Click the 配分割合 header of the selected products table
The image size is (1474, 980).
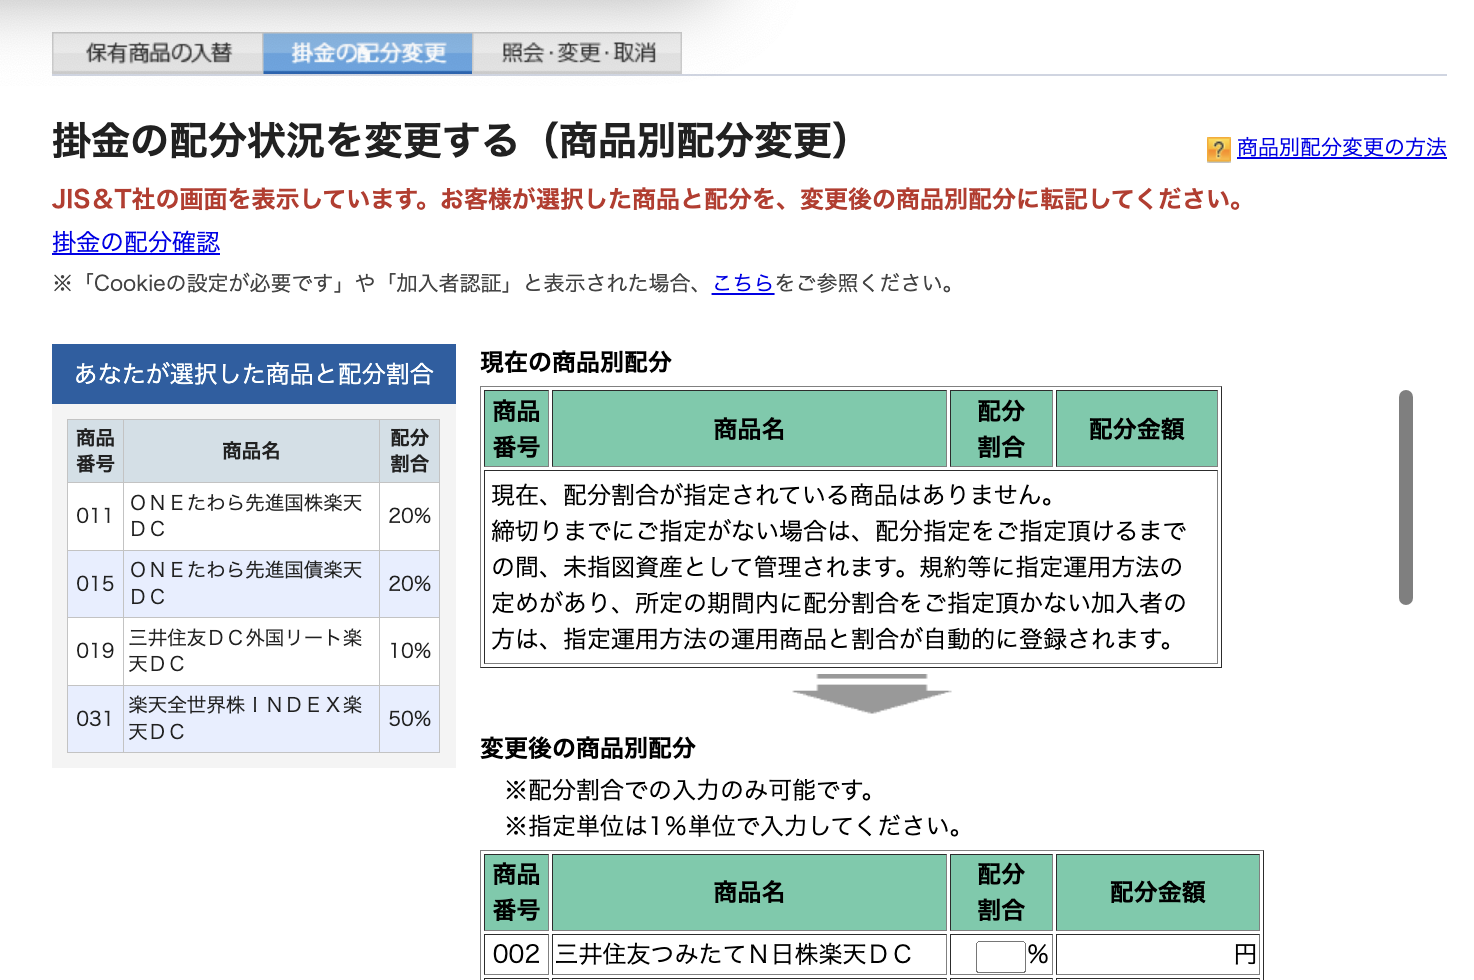[409, 450]
